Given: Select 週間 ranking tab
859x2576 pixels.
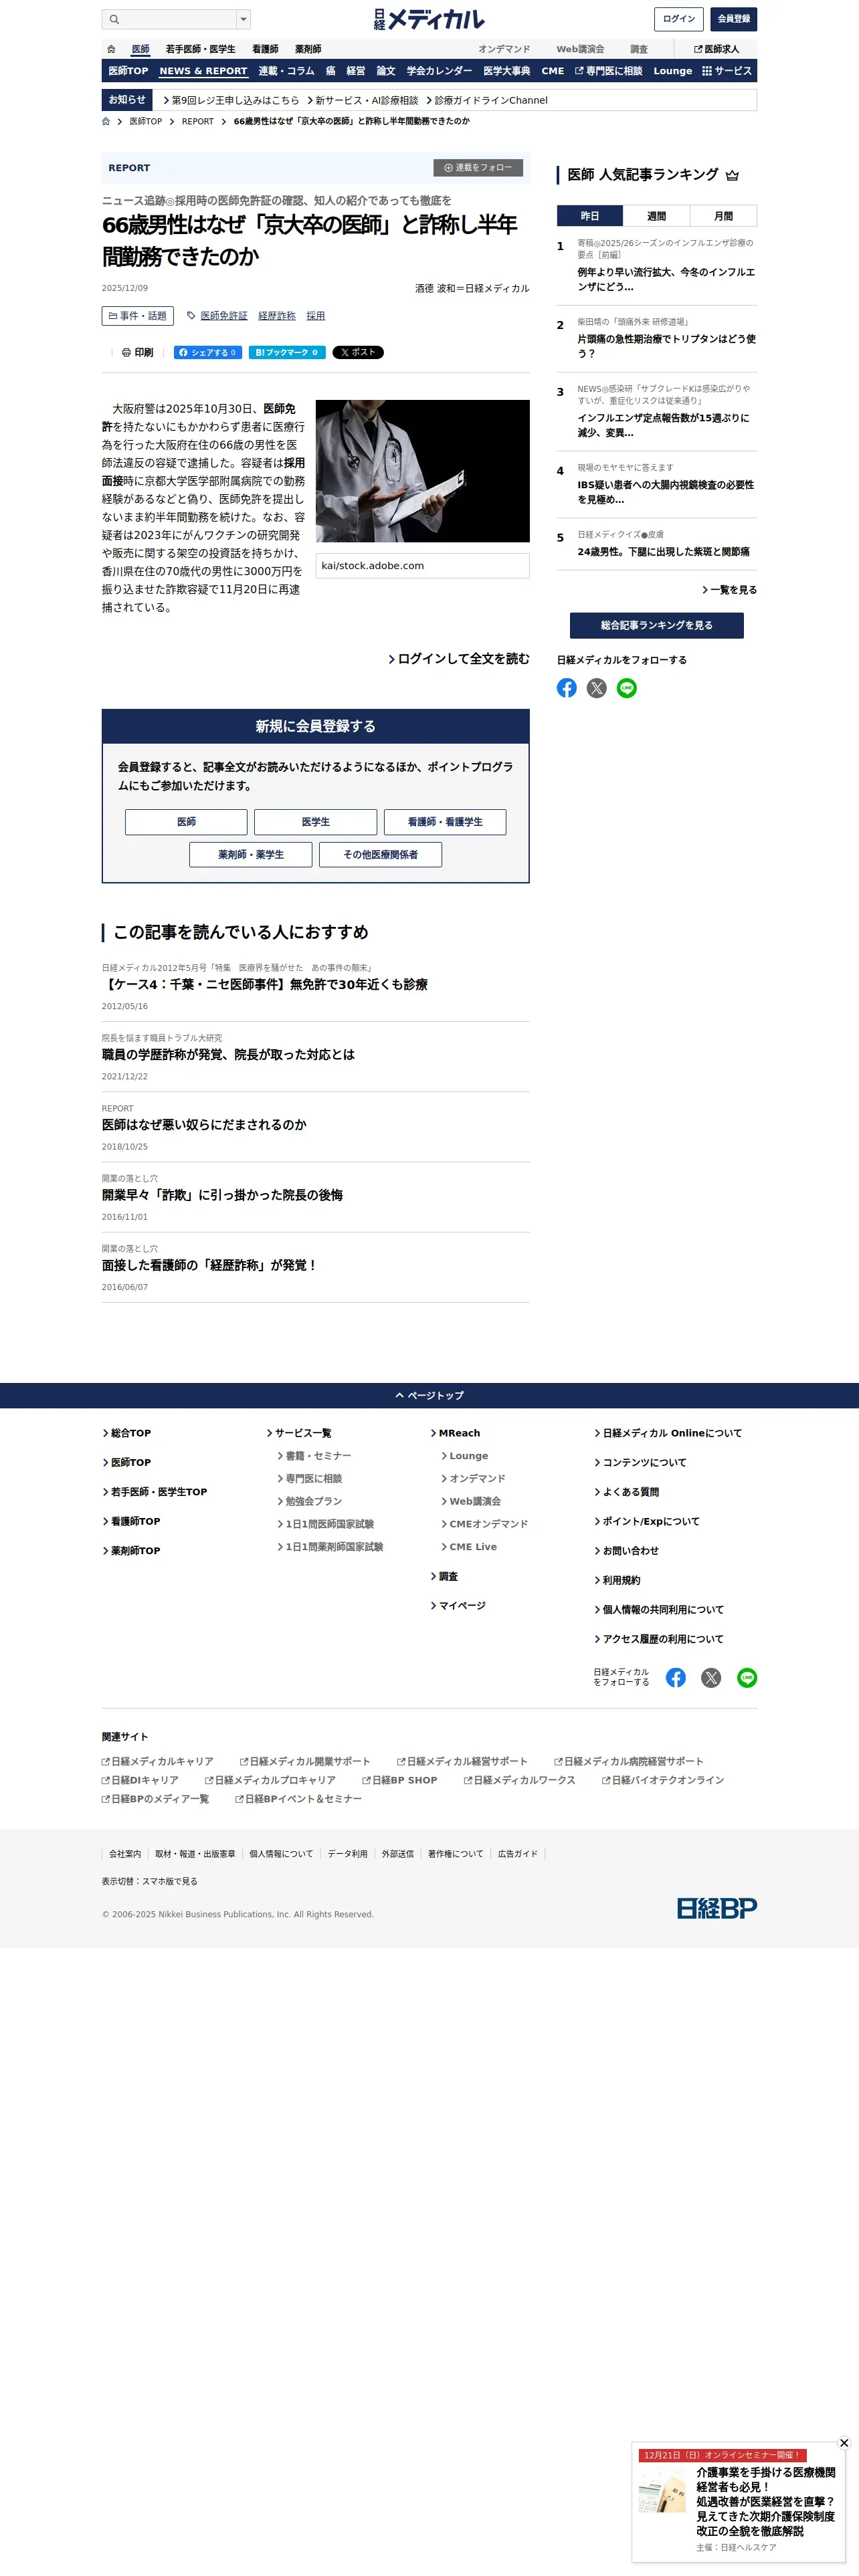Looking at the screenshot, I should (x=656, y=216).
